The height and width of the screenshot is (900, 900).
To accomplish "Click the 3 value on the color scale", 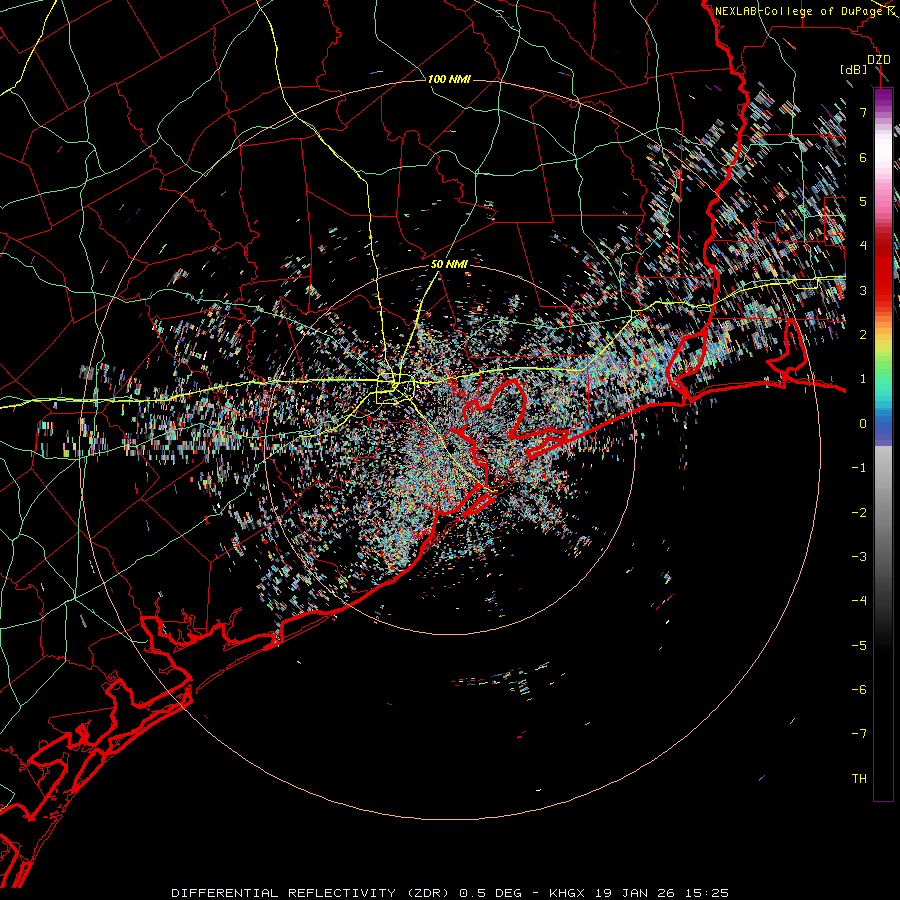I will point(863,290).
